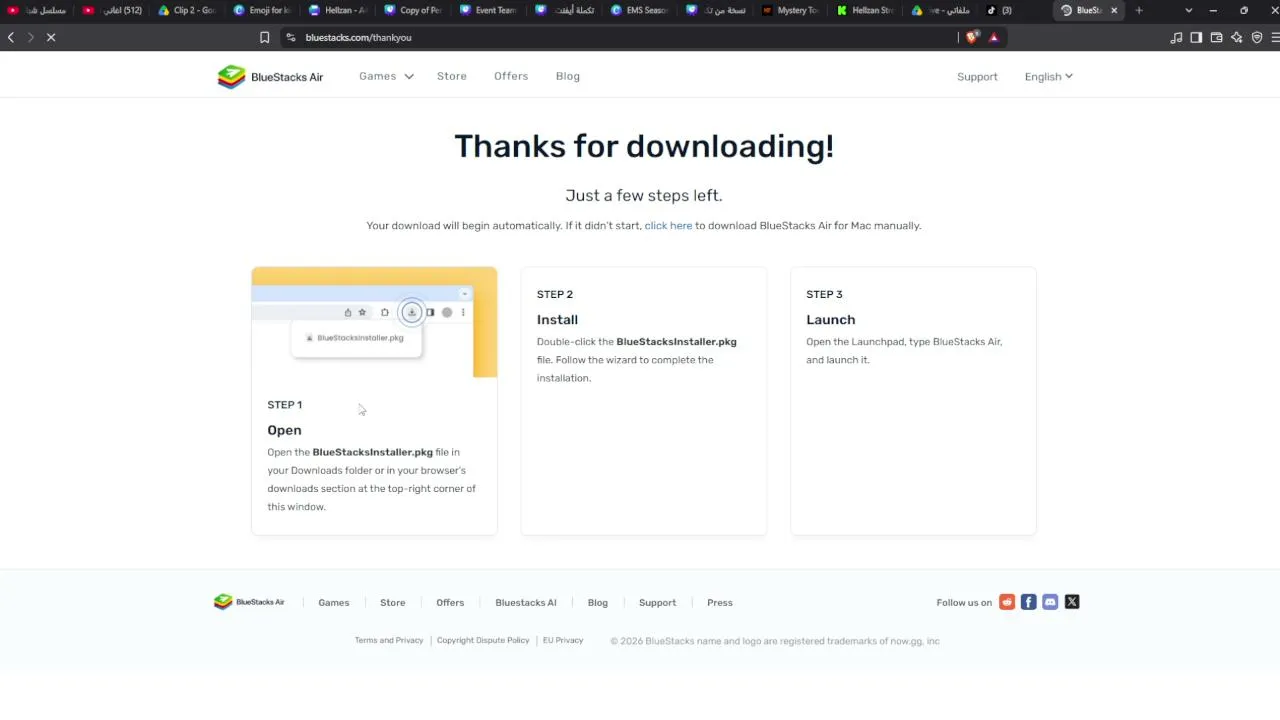The image size is (1280, 720).
Task: Open Brave Shields lion icon
Action: (x=972, y=37)
